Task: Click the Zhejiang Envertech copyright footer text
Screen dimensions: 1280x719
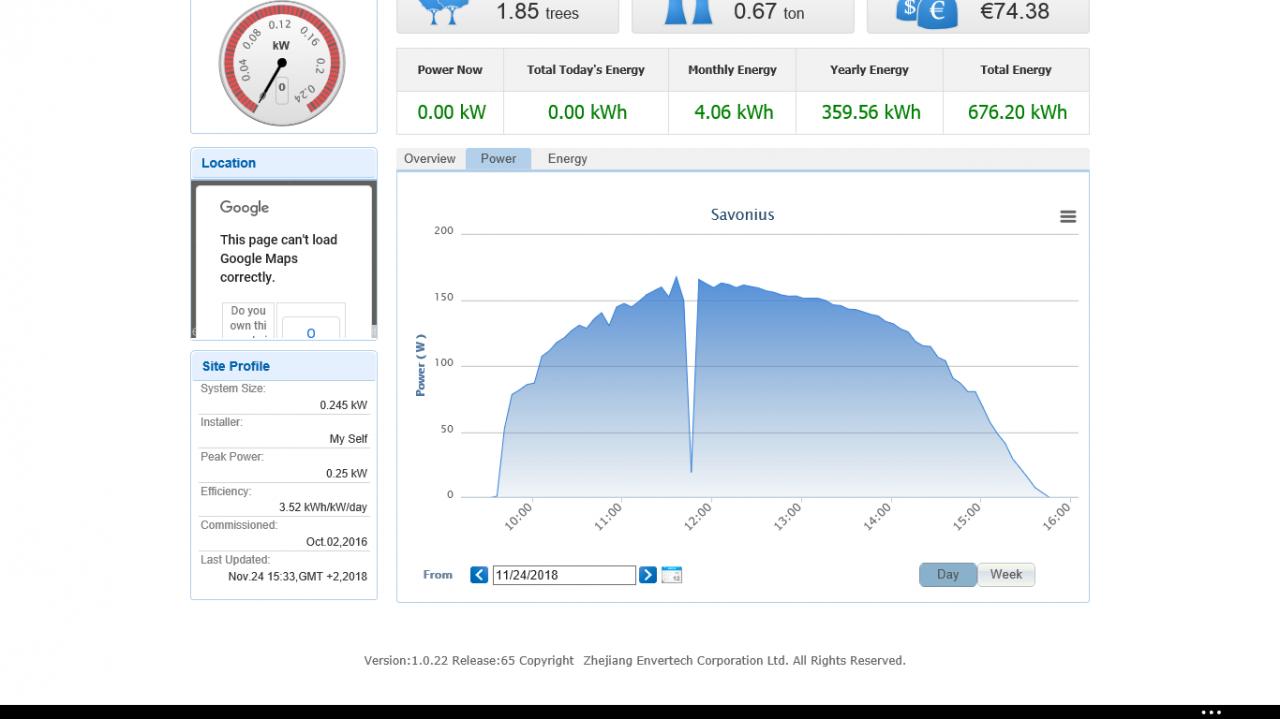Action: (x=635, y=660)
